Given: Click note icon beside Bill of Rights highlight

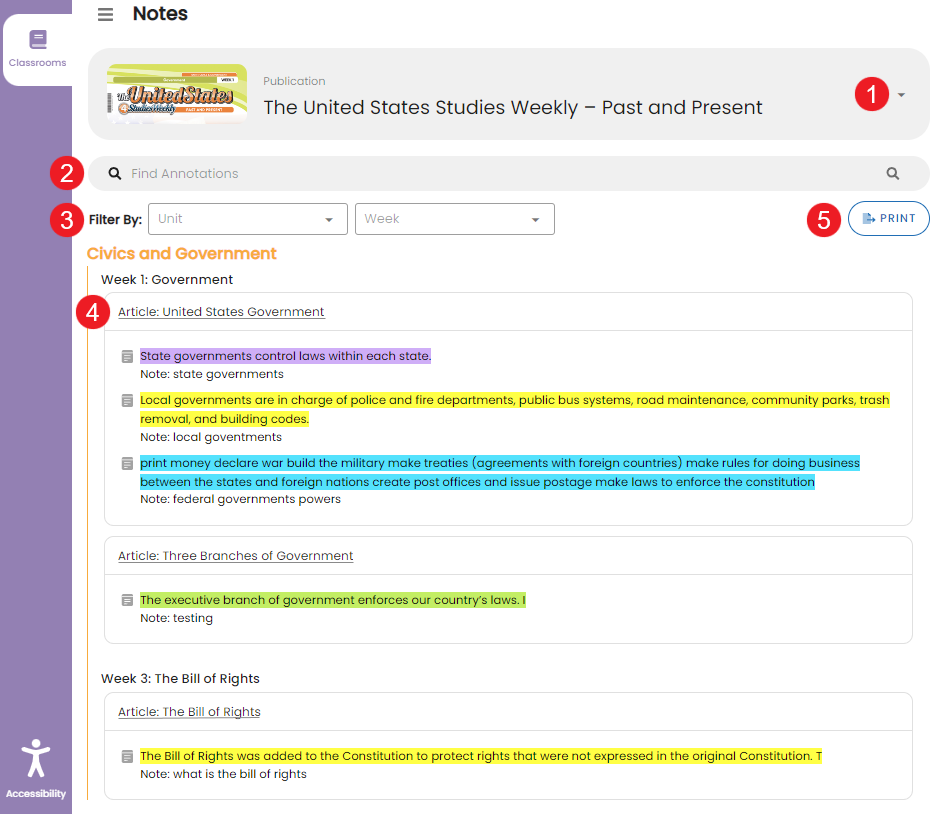Looking at the screenshot, I should click(x=127, y=756).
